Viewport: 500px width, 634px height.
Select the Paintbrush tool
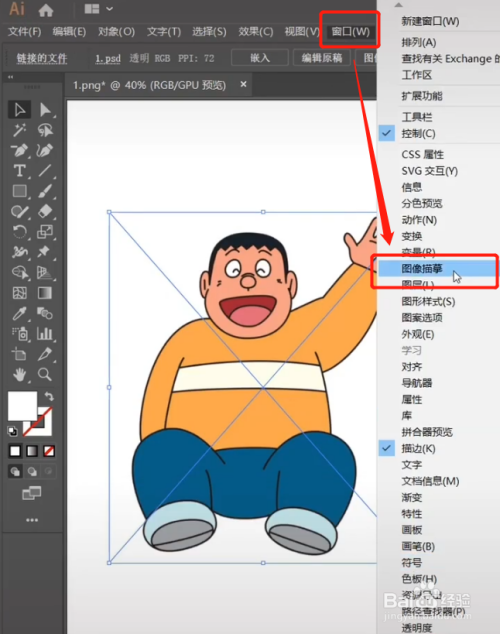45,191
